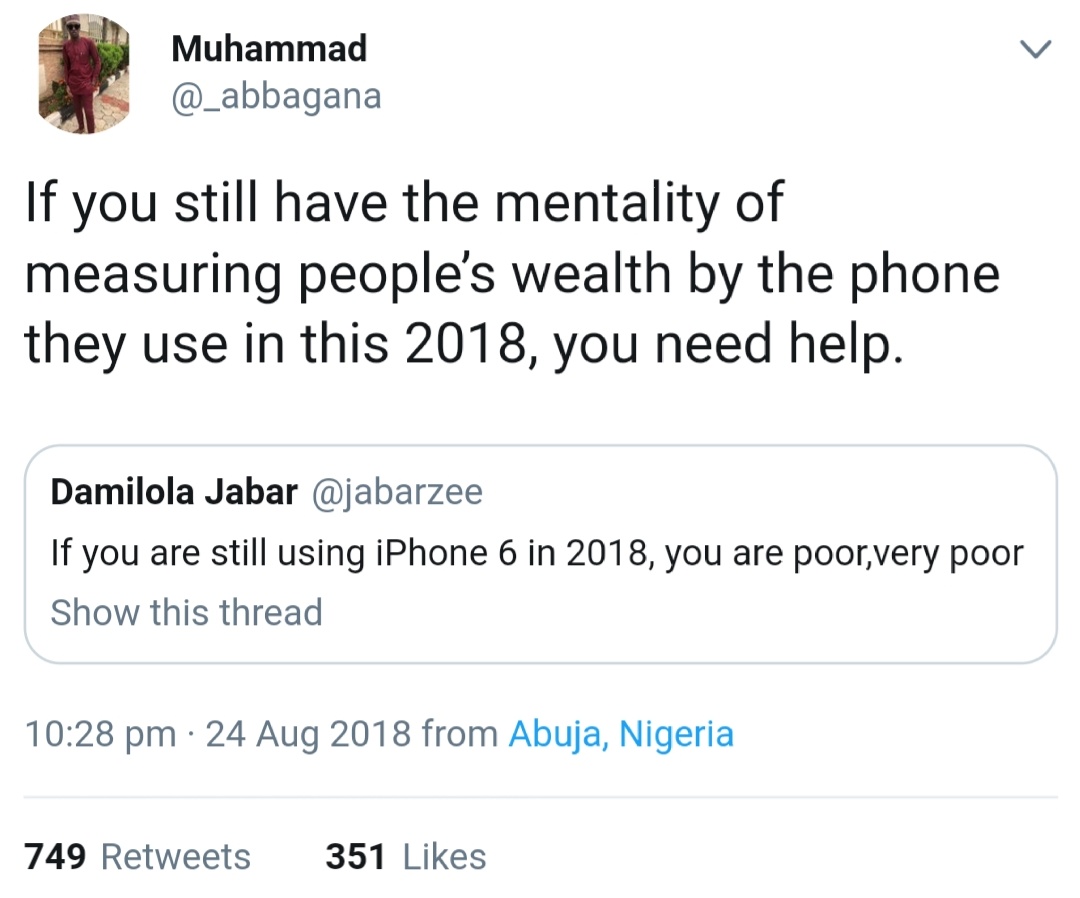Click the 24 Aug 2018 date
The height and width of the screenshot is (898, 1080).
click(x=308, y=734)
